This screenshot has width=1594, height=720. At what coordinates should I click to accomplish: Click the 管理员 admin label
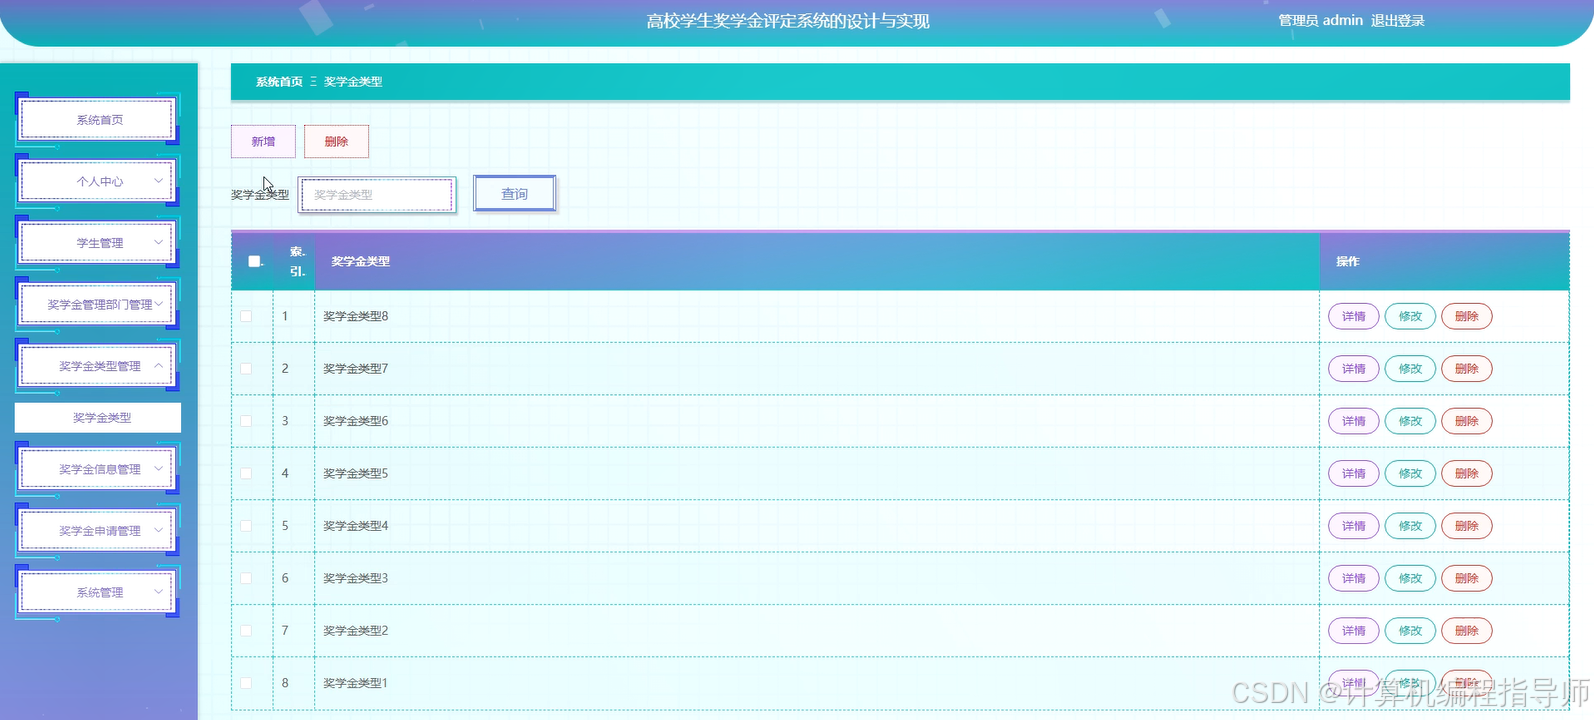[1320, 20]
